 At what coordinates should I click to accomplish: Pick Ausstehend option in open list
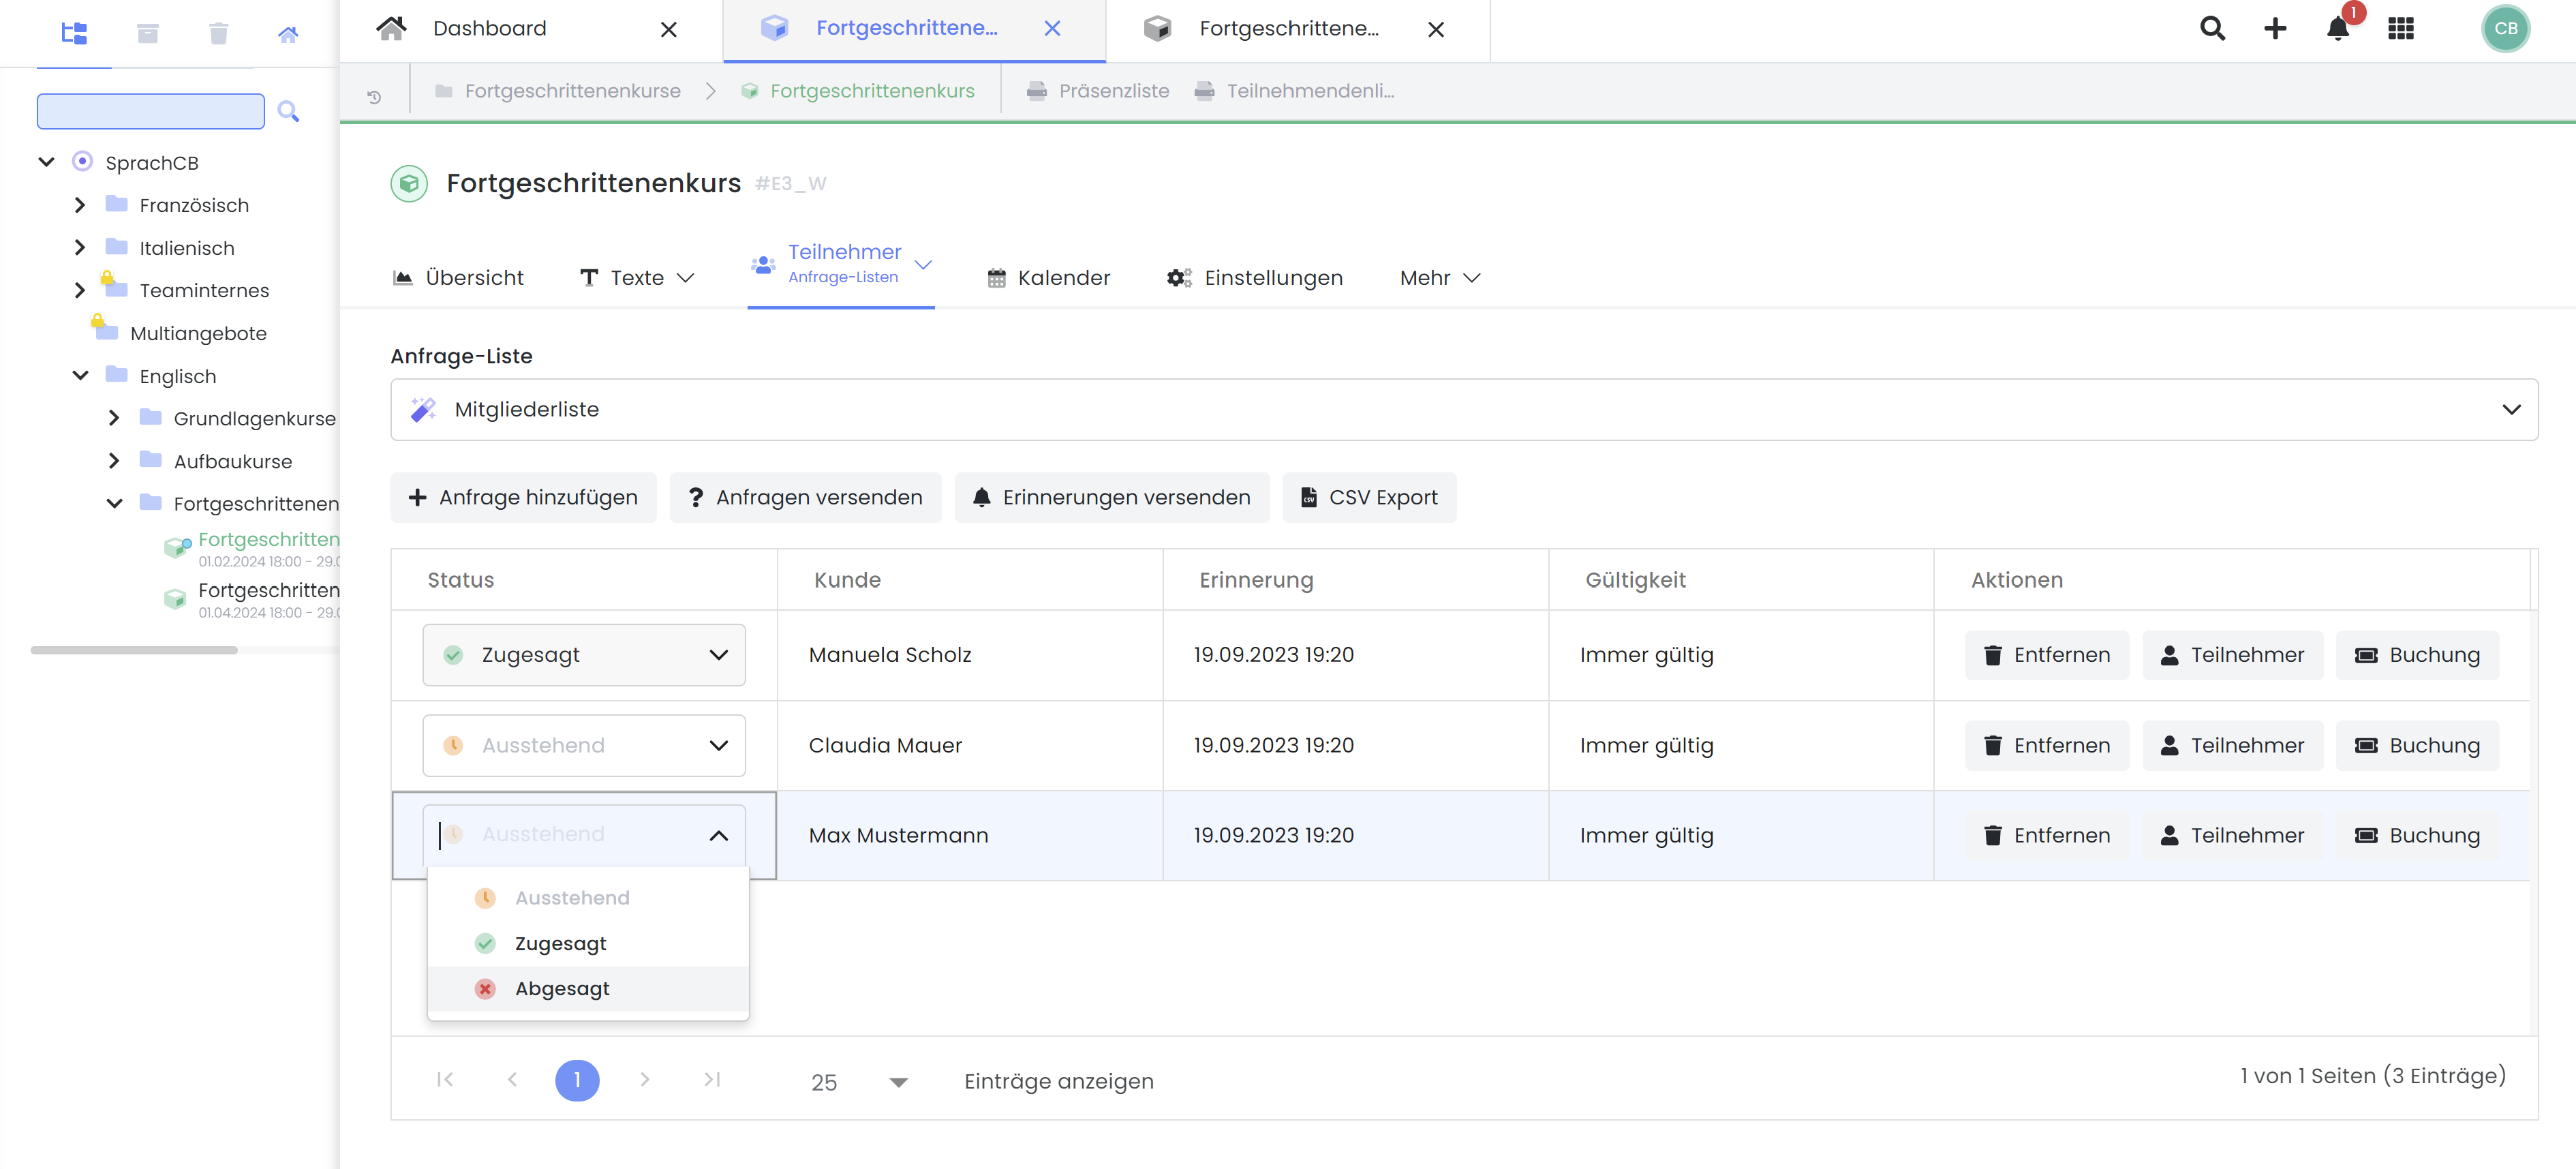click(571, 898)
